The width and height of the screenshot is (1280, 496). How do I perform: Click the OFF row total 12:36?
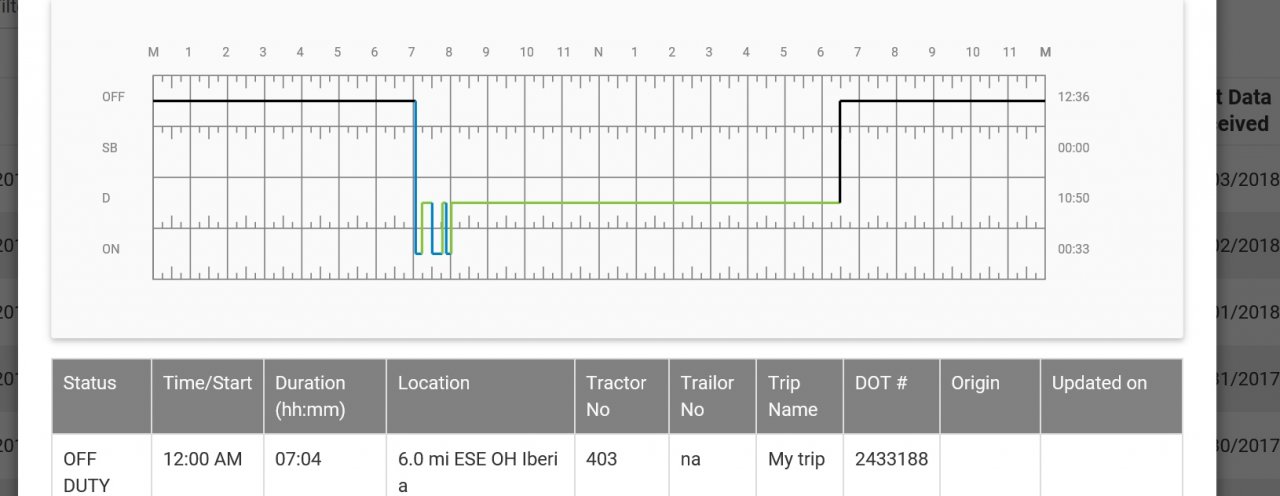point(1073,97)
